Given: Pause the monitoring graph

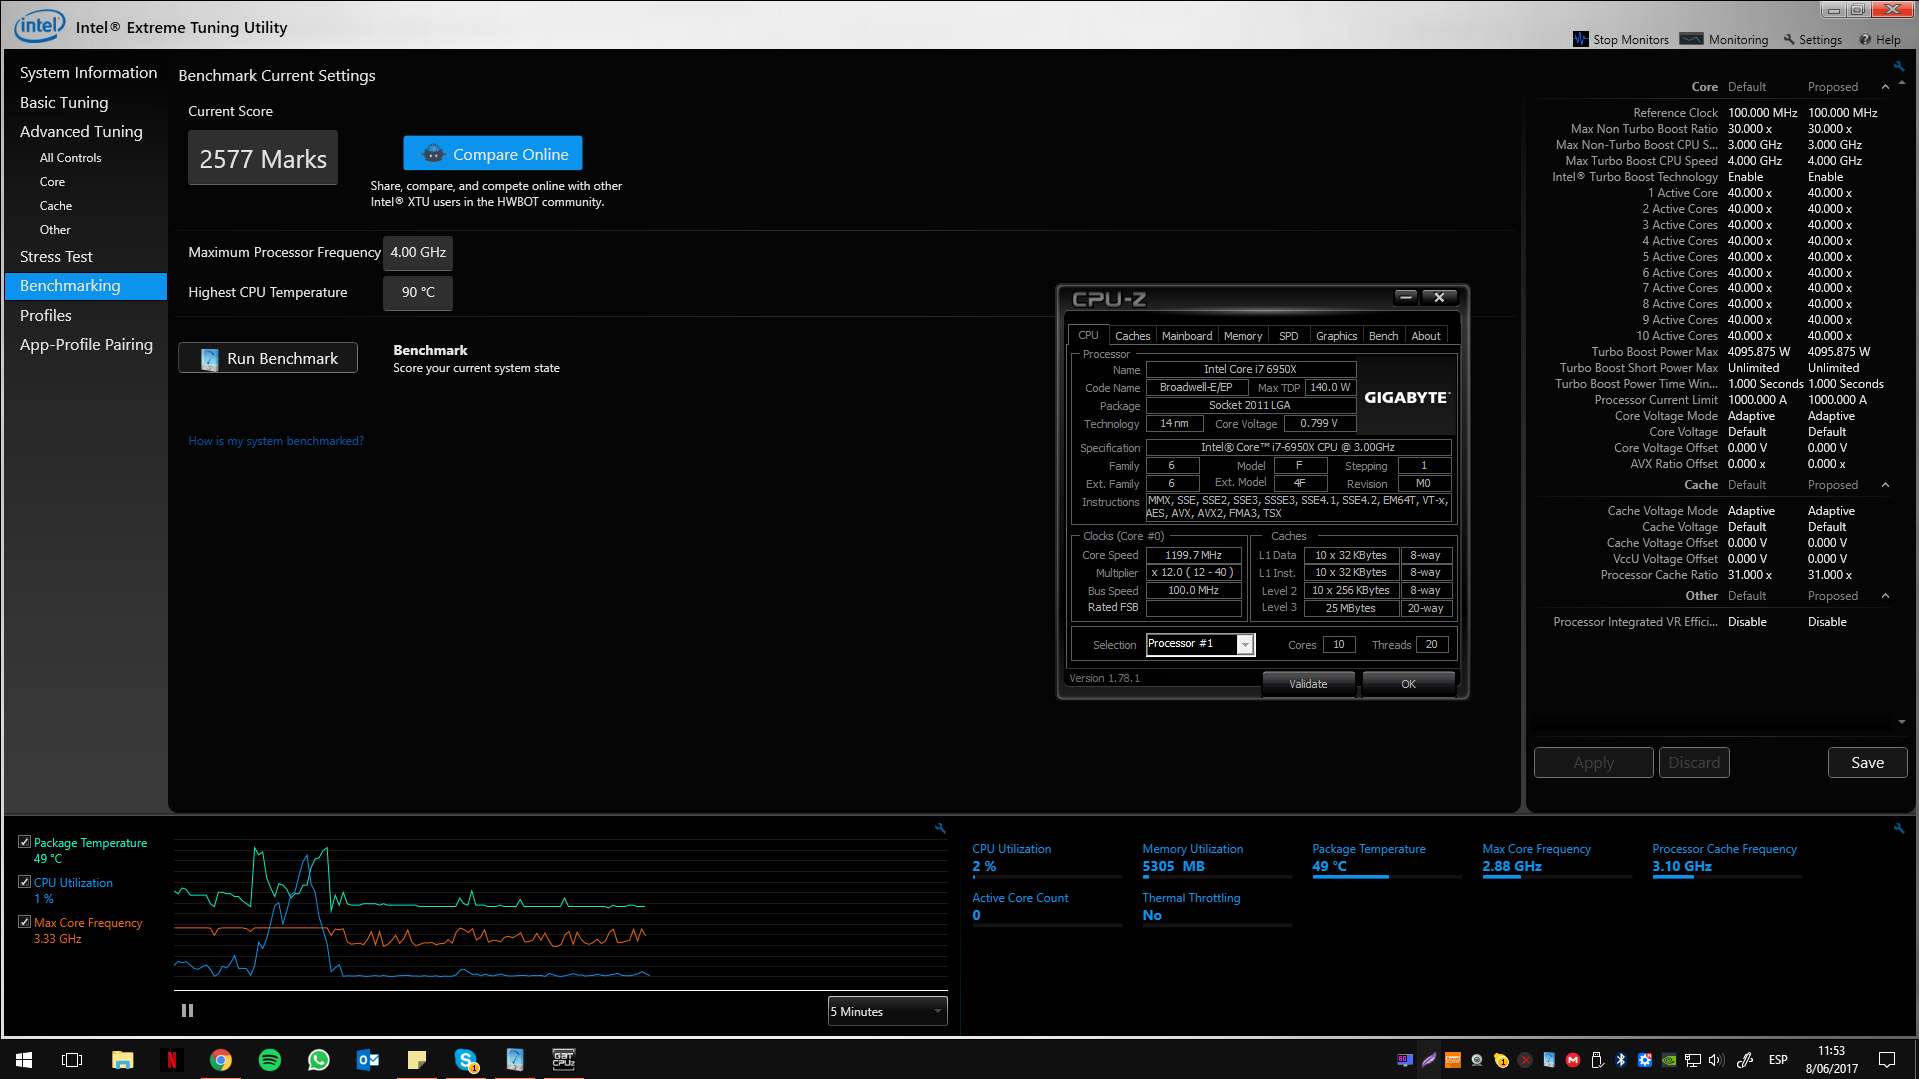Looking at the screenshot, I should [187, 1011].
